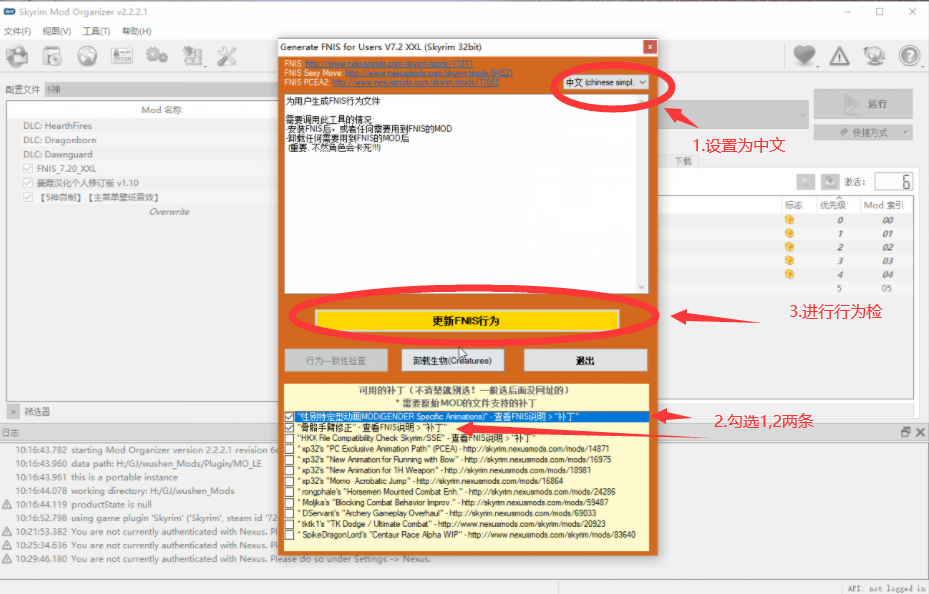
Task: Open the 视图(V) menu
Action: point(56,31)
